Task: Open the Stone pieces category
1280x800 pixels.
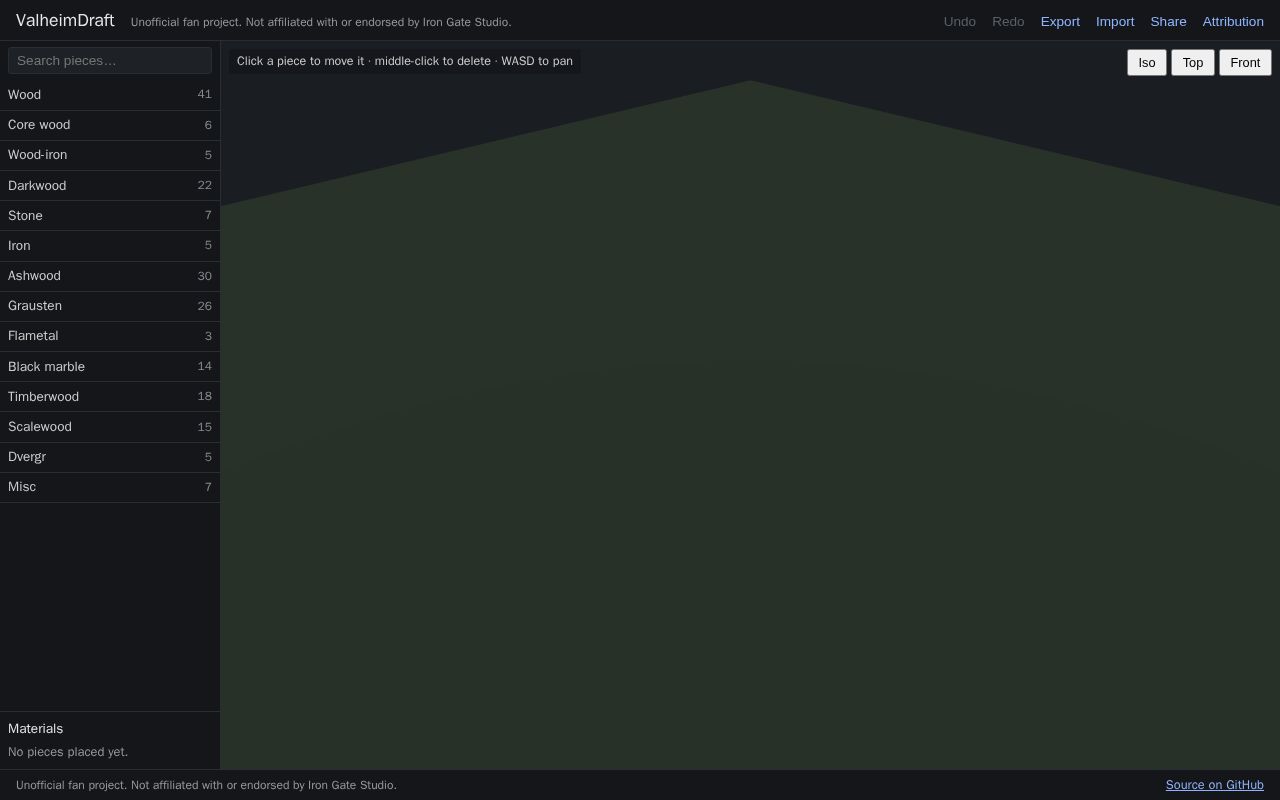Action: 110,216
